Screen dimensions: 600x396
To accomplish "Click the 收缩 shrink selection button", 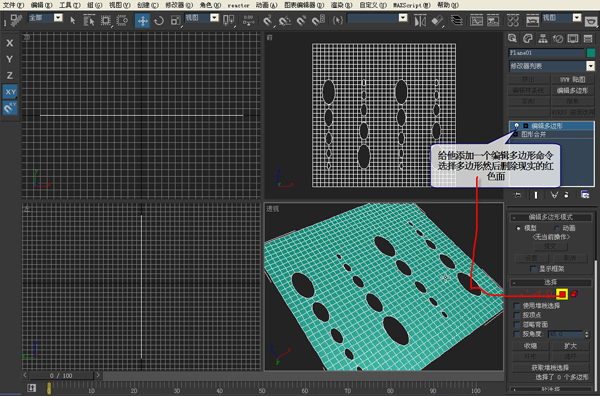I will tap(530, 346).
